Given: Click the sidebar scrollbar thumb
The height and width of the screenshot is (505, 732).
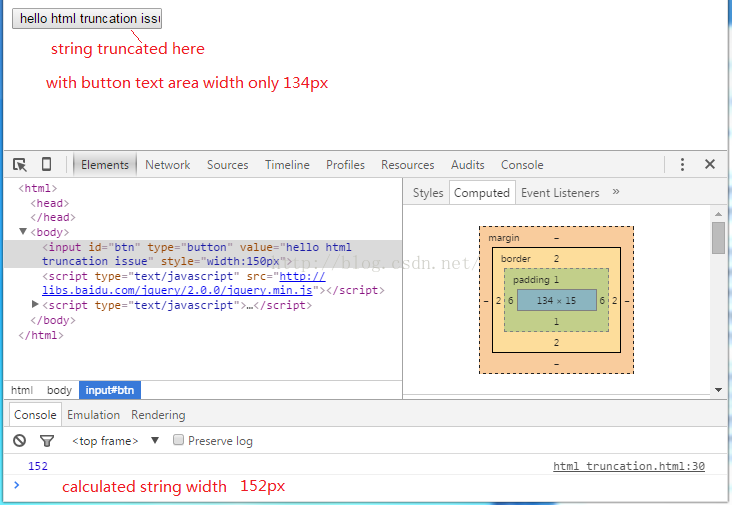Looking at the screenshot, I should pos(718,238).
